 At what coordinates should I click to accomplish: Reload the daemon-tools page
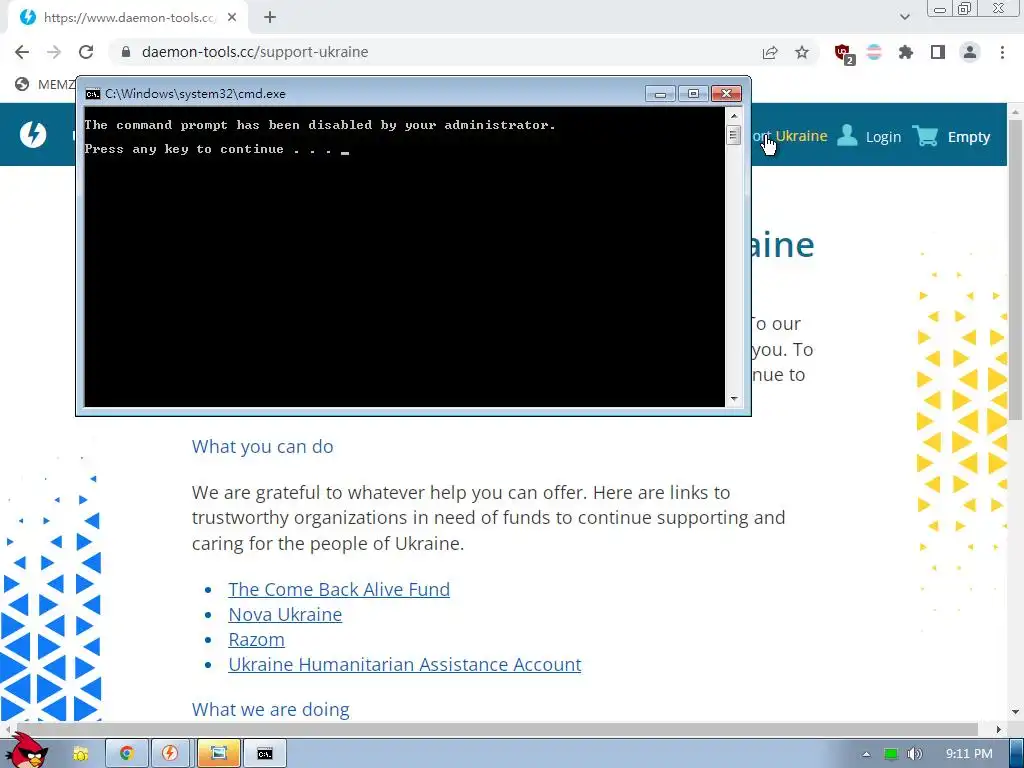pyautogui.click(x=86, y=52)
